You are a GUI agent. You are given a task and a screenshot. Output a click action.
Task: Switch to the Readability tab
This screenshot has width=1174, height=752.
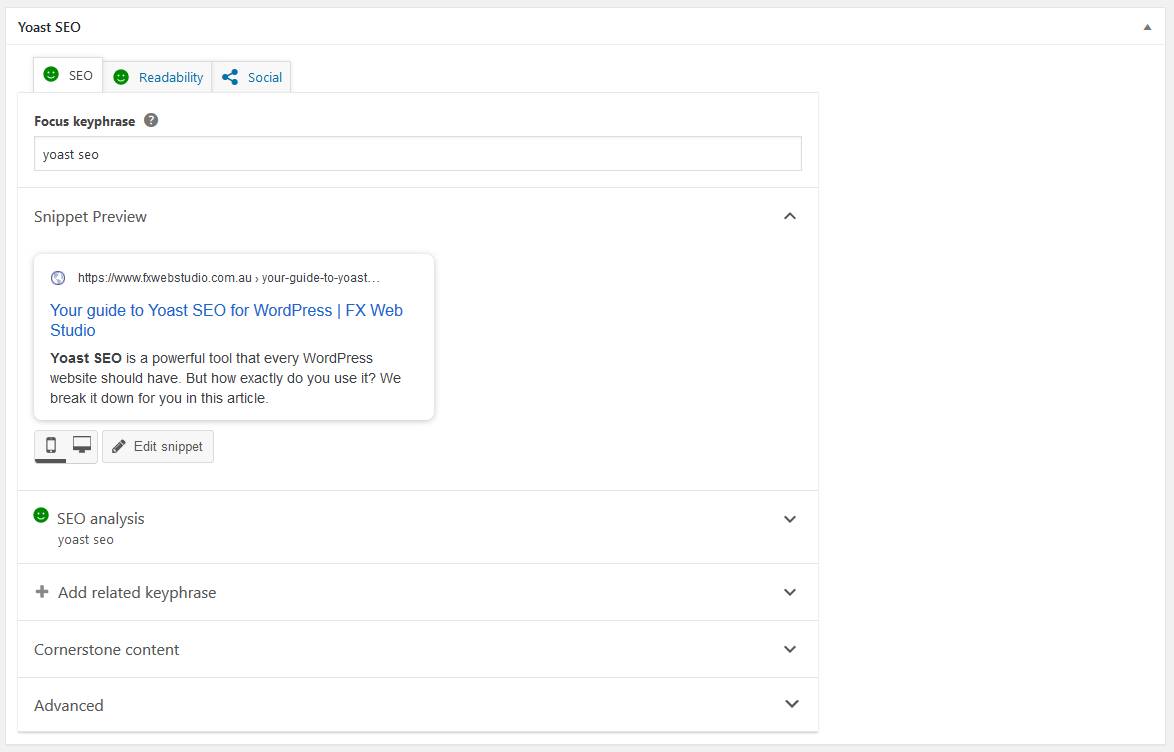pyautogui.click(x=158, y=77)
